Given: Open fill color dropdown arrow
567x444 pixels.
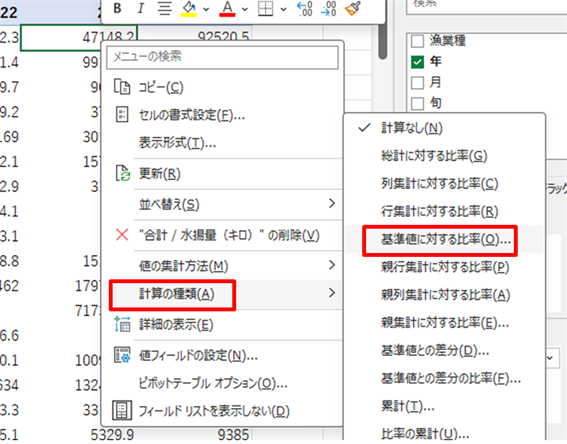Looking at the screenshot, I should 206,9.
